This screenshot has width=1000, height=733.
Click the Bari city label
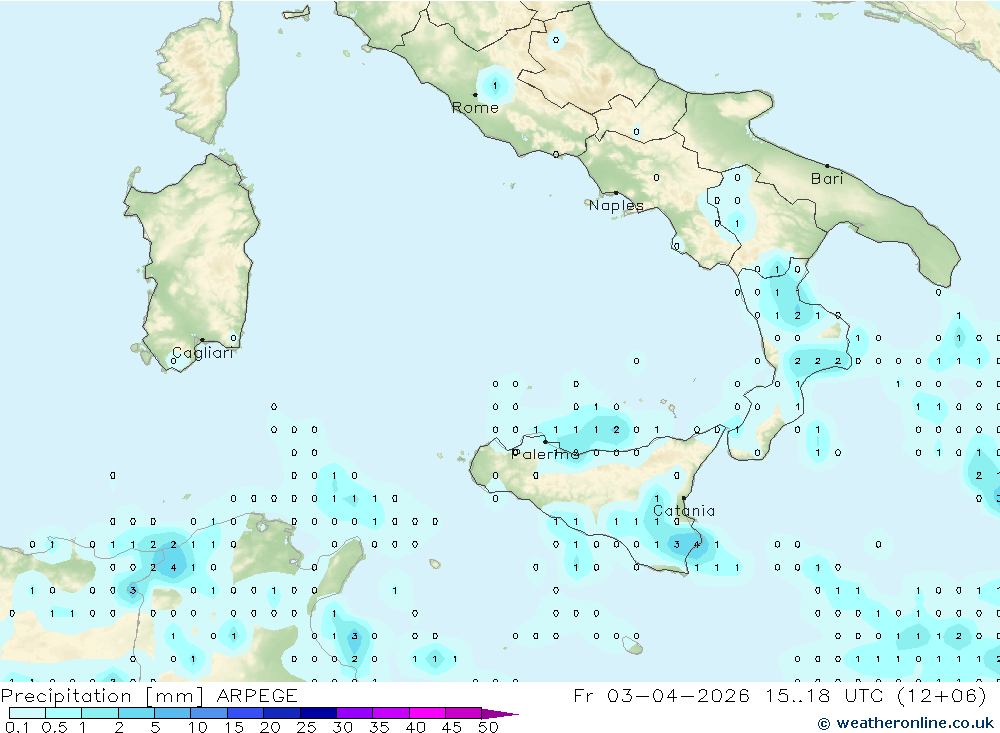[x=827, y=179]
